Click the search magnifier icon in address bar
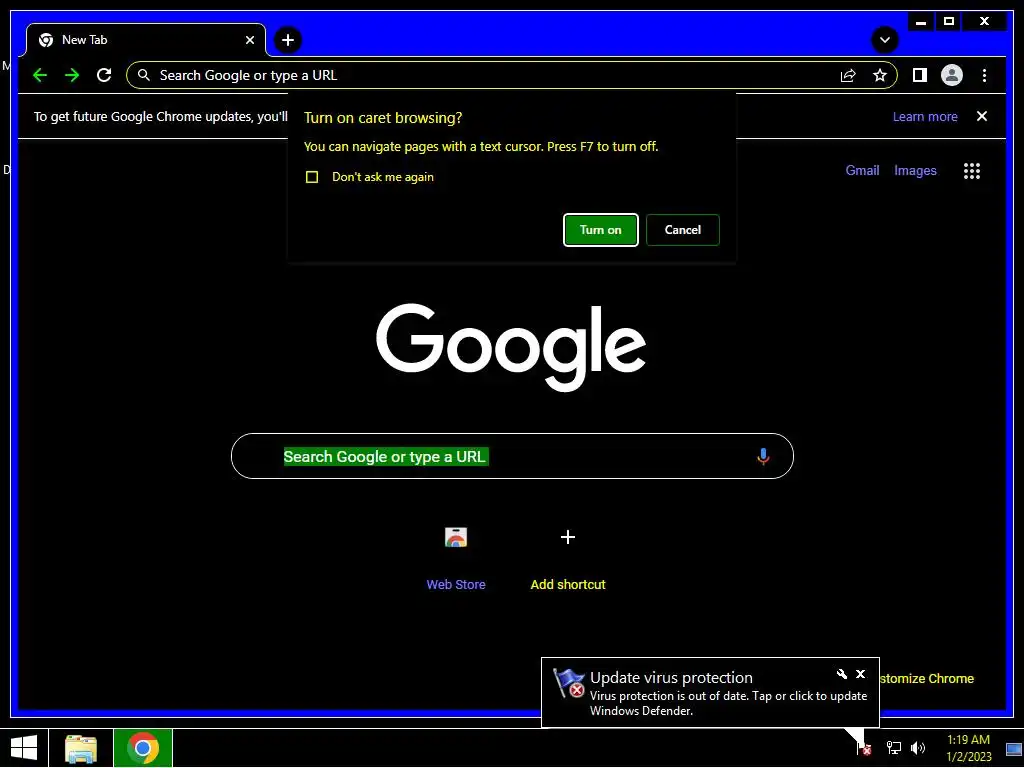Screen dimensions: 1024x768 (144, 75)
